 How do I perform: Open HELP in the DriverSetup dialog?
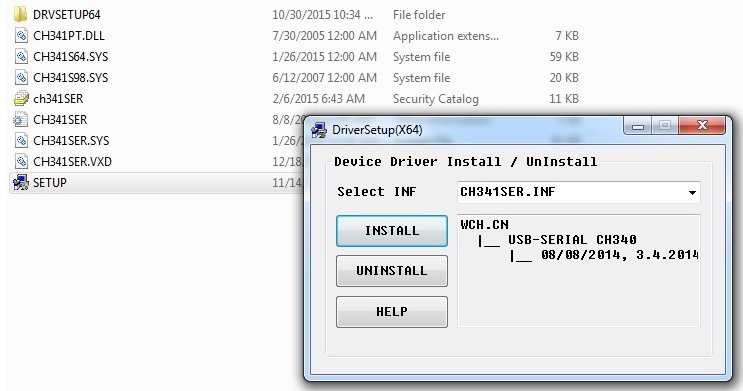pyautogui.click(x=391, y=312)
